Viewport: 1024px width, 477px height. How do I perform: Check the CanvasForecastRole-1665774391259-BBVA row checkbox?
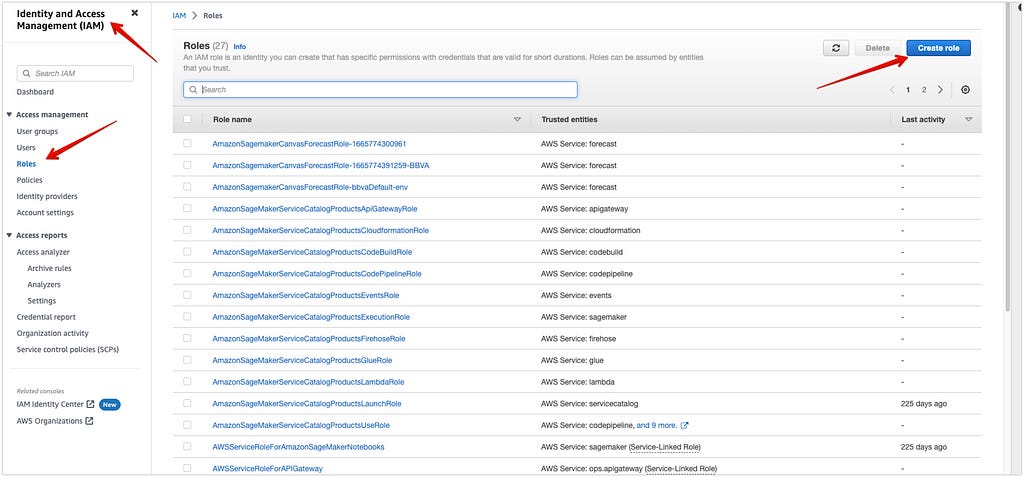(x=187, y=165)
